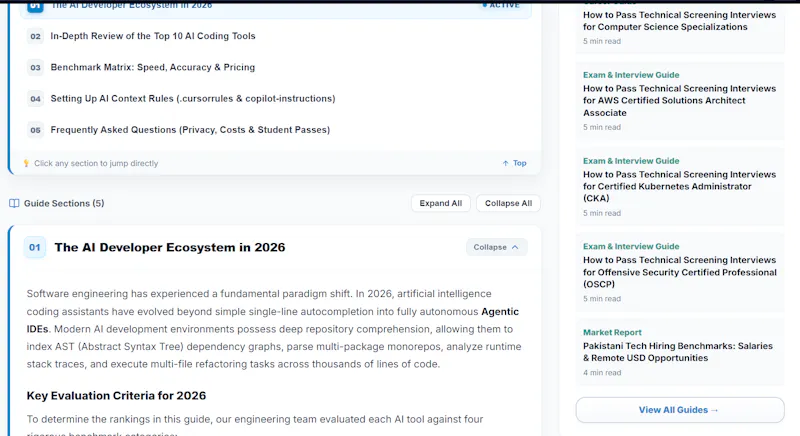800x436 pixels.
Task: Click the 05 number badge
Action: click(x=35, y=130)
